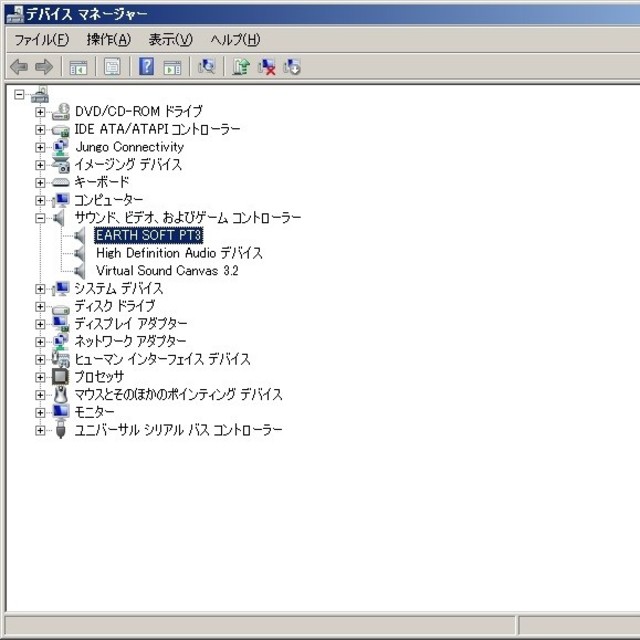This screenshot has width=640, height=640.
Task: Click the Uninstall device red X icon
Action: [267, 67]
